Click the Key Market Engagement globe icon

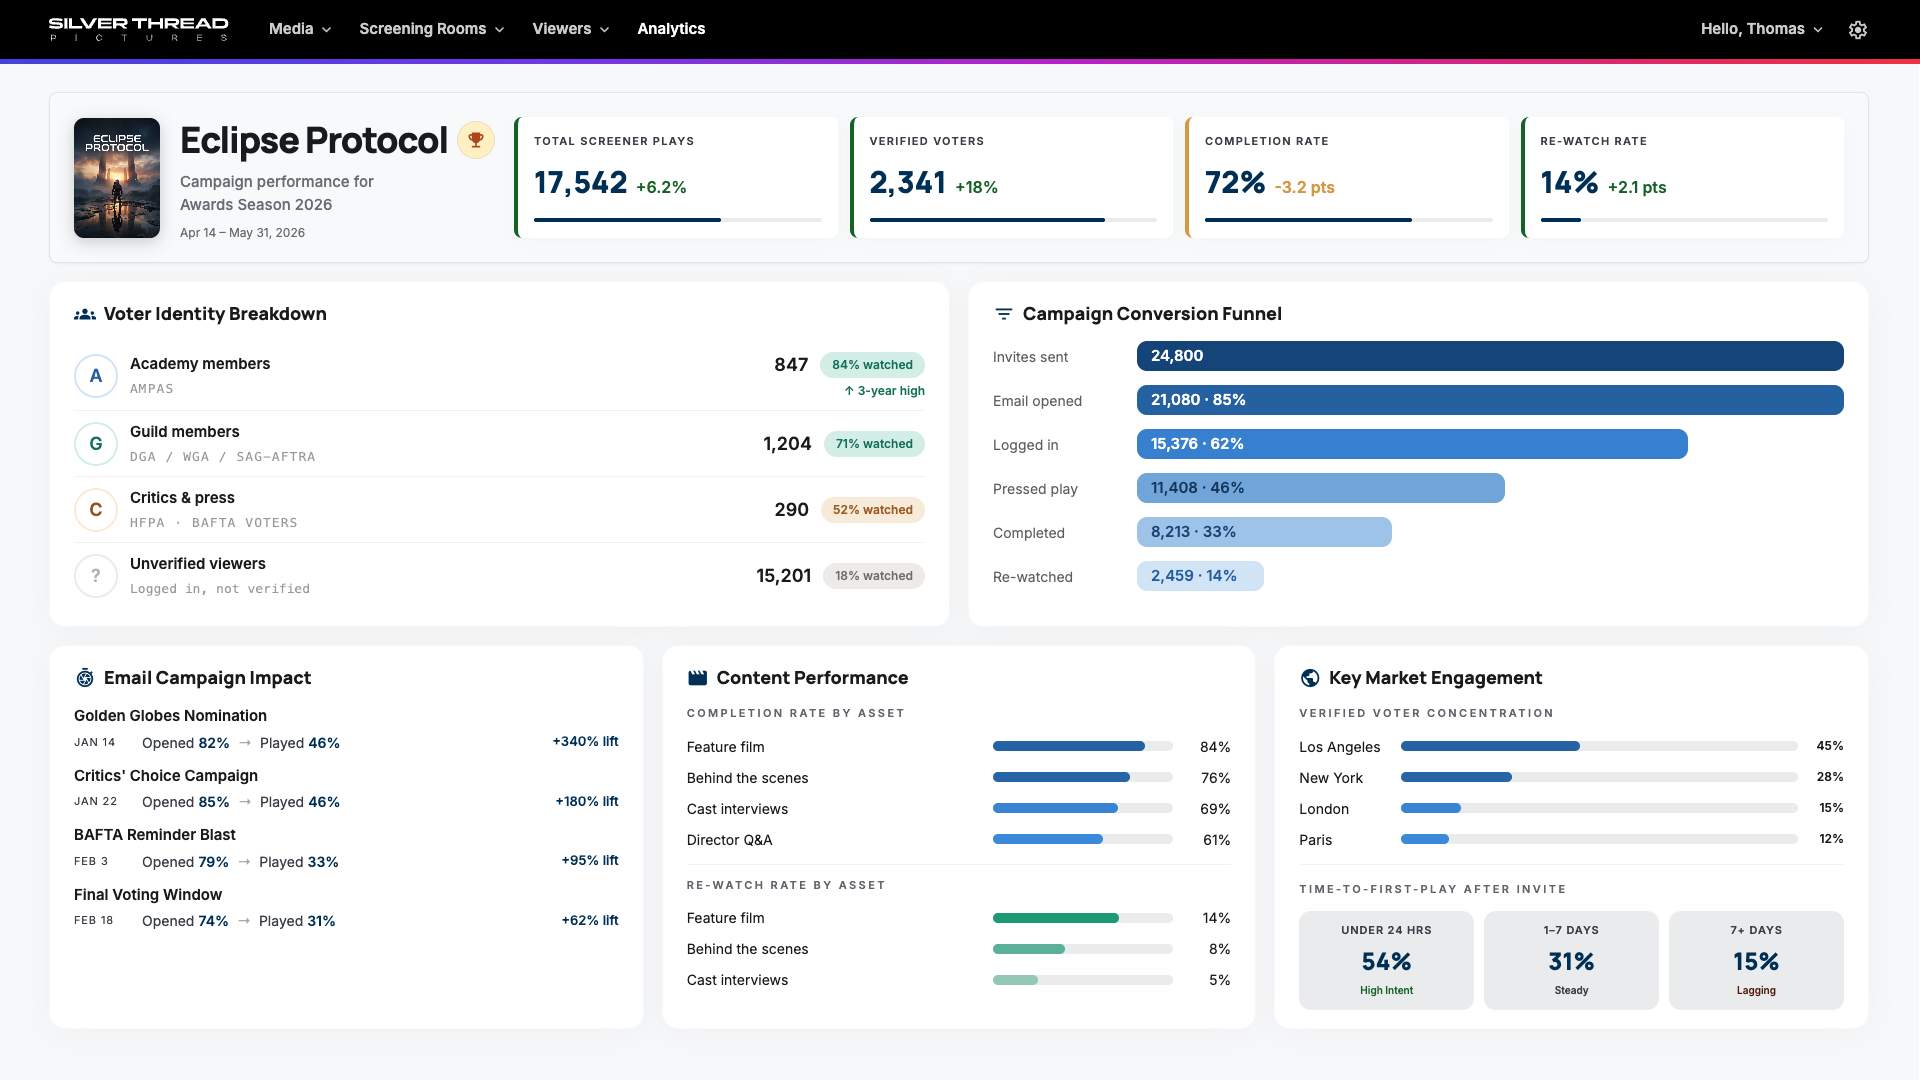[1310, 678]
